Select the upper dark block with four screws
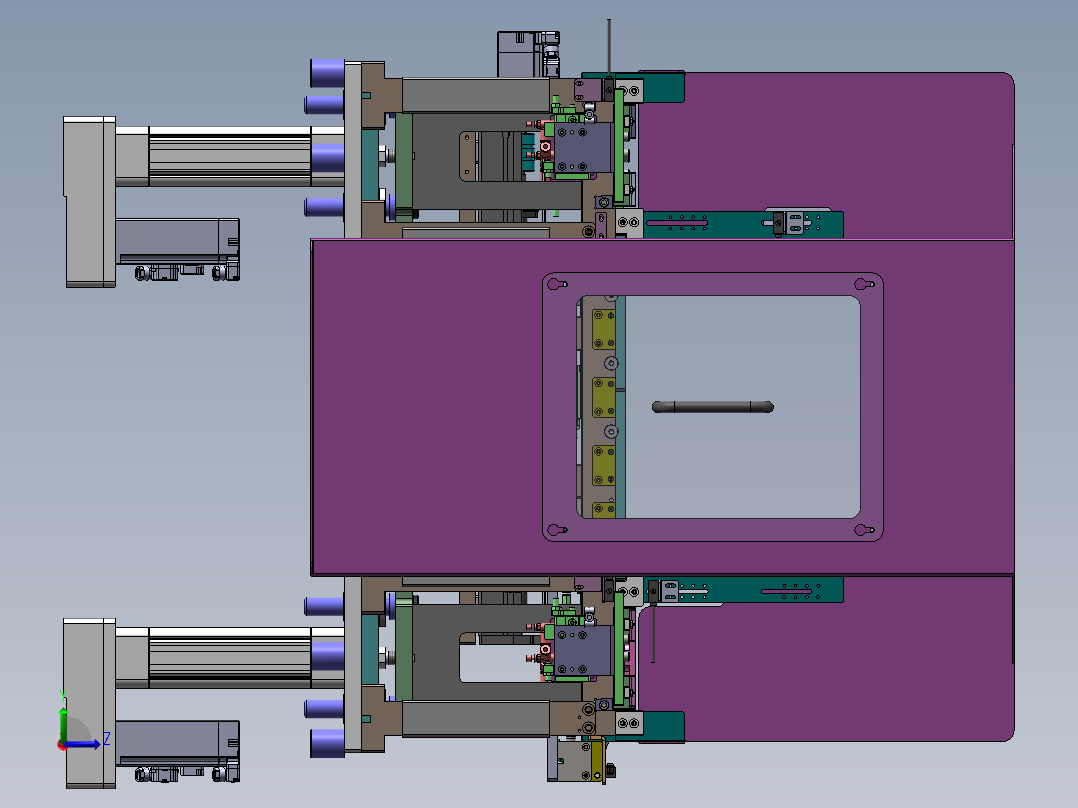This screenshot has height=808, width=1078. [583, 147]
